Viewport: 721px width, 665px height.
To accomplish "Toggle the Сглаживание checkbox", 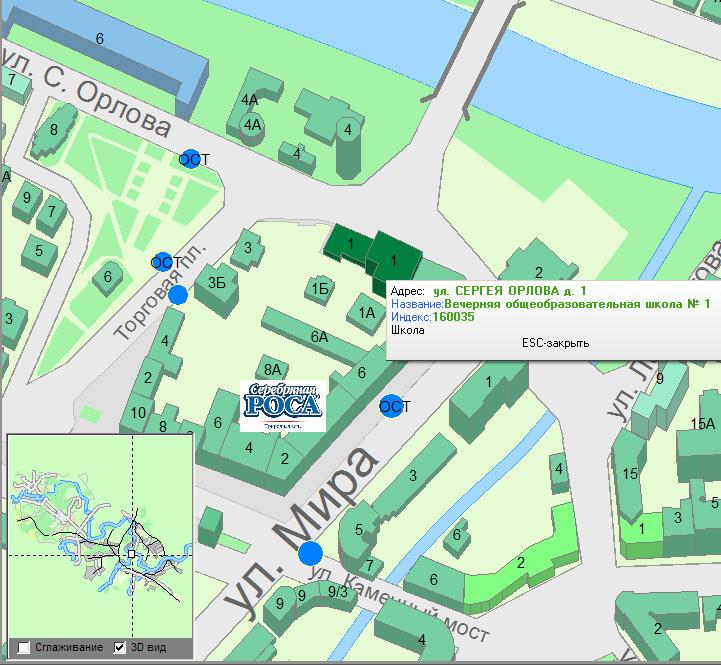I will [24, 647].
